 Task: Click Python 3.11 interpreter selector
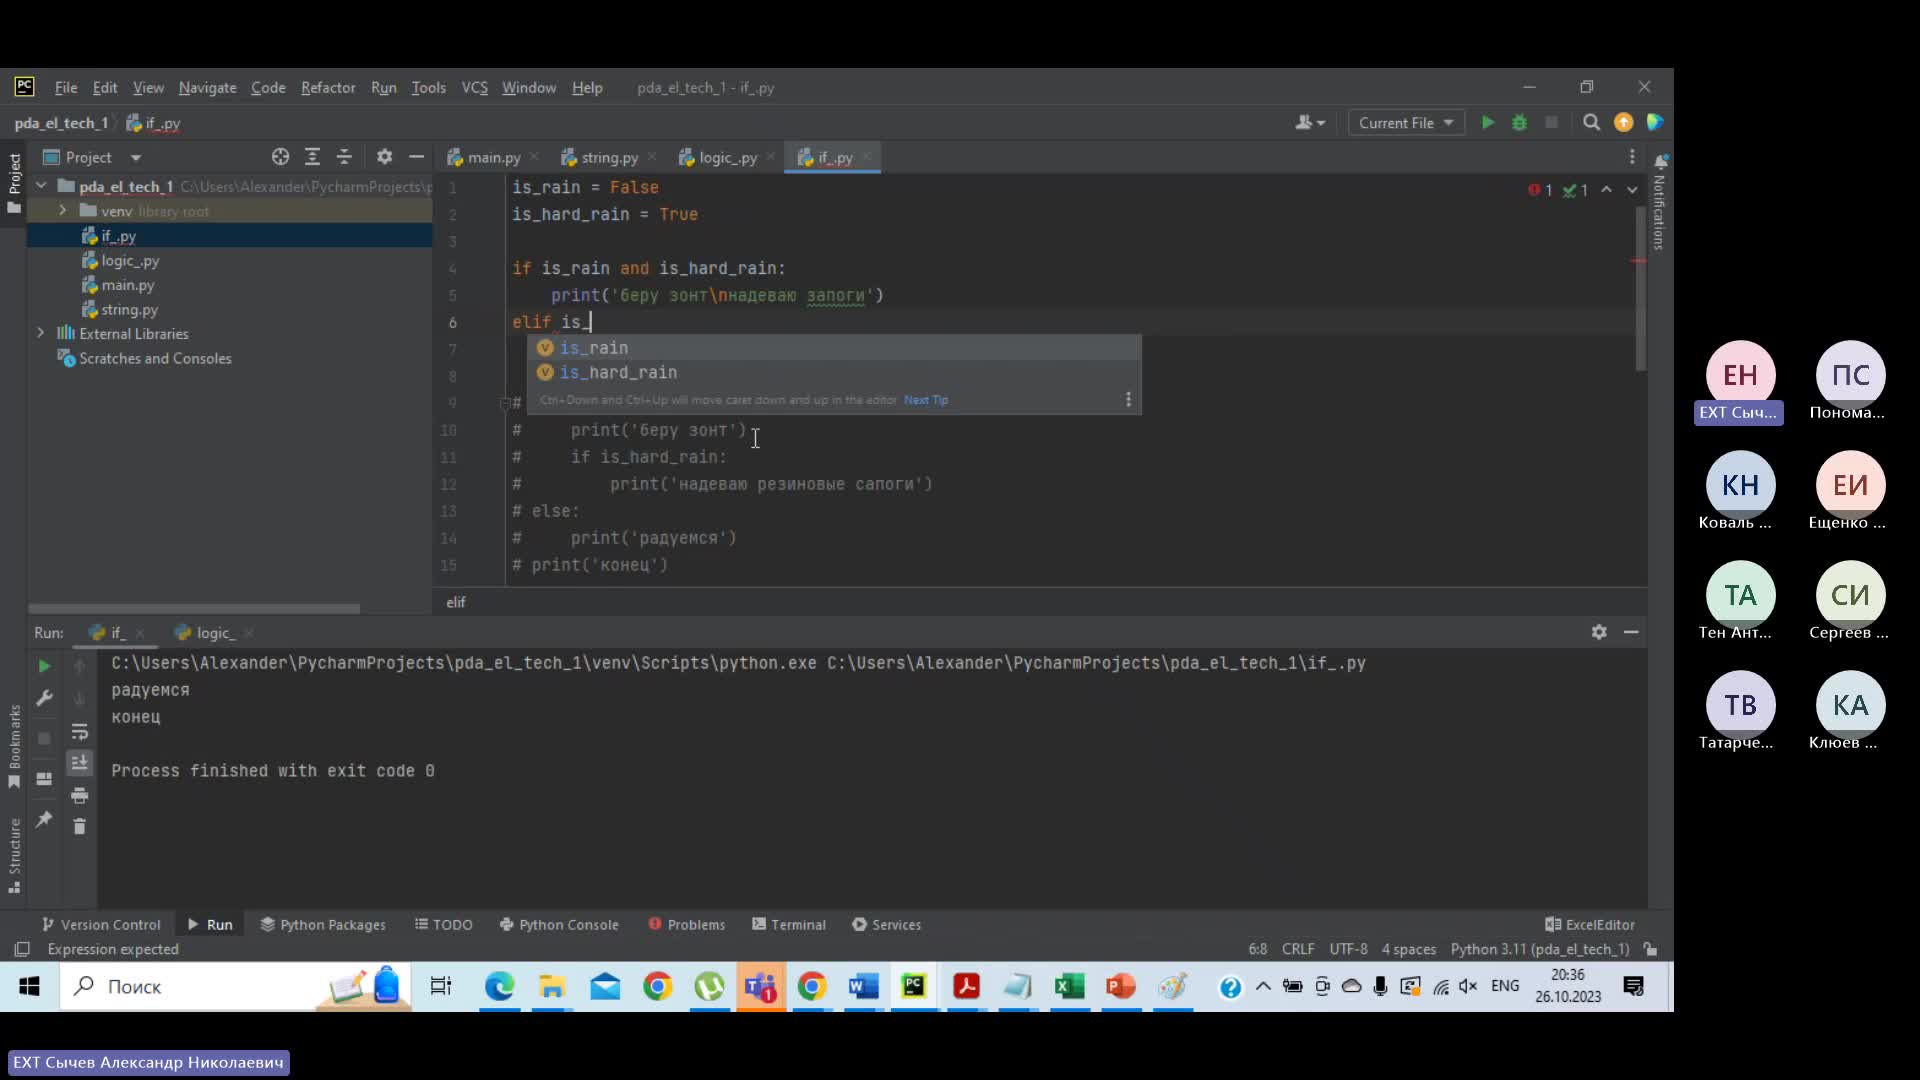[1539, 949]
